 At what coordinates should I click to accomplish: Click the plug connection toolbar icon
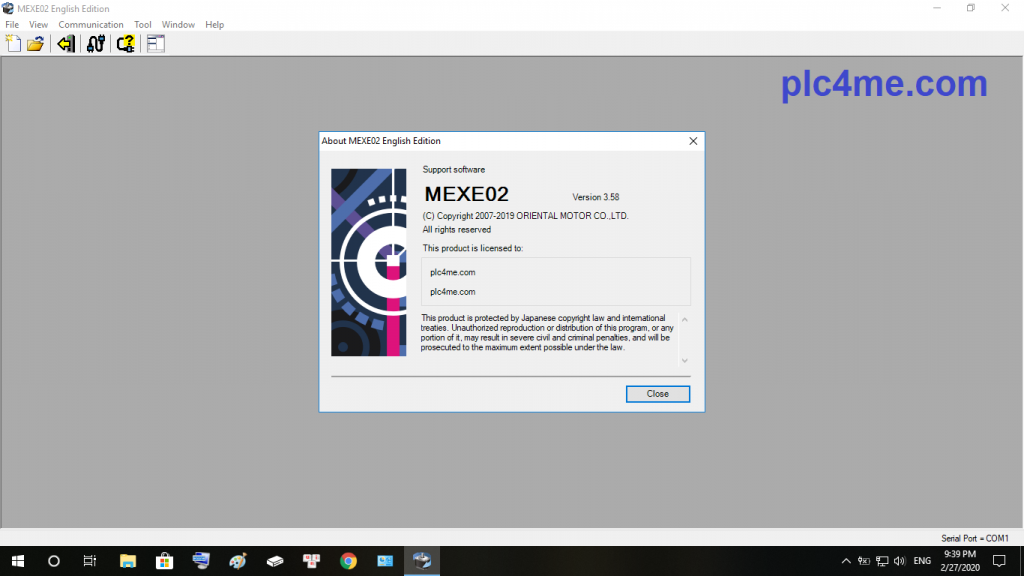click(95, 43)
